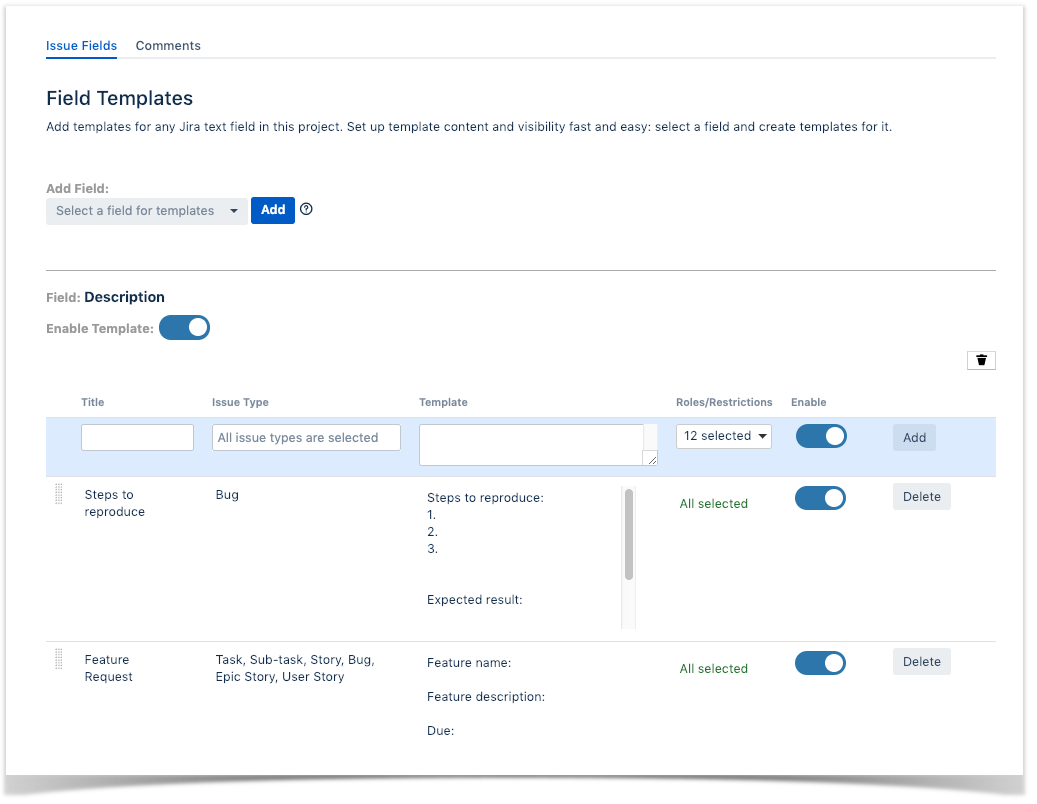Open the All issue types selector
This screenshot has width=1037, height=804.
click(x=306, y=438)
